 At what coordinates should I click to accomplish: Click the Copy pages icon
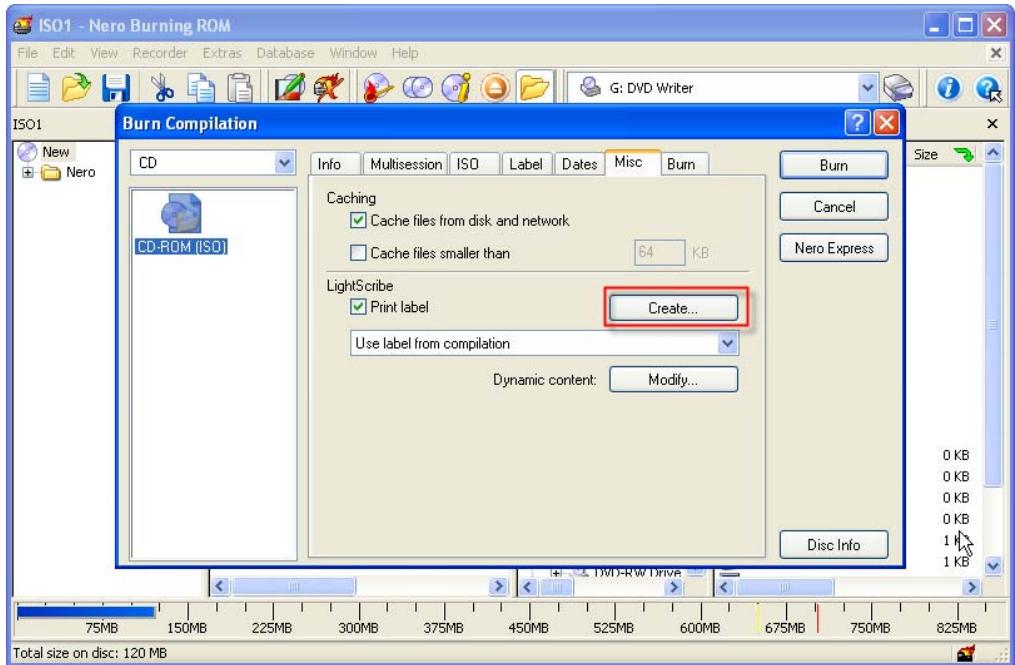point(201,87)
